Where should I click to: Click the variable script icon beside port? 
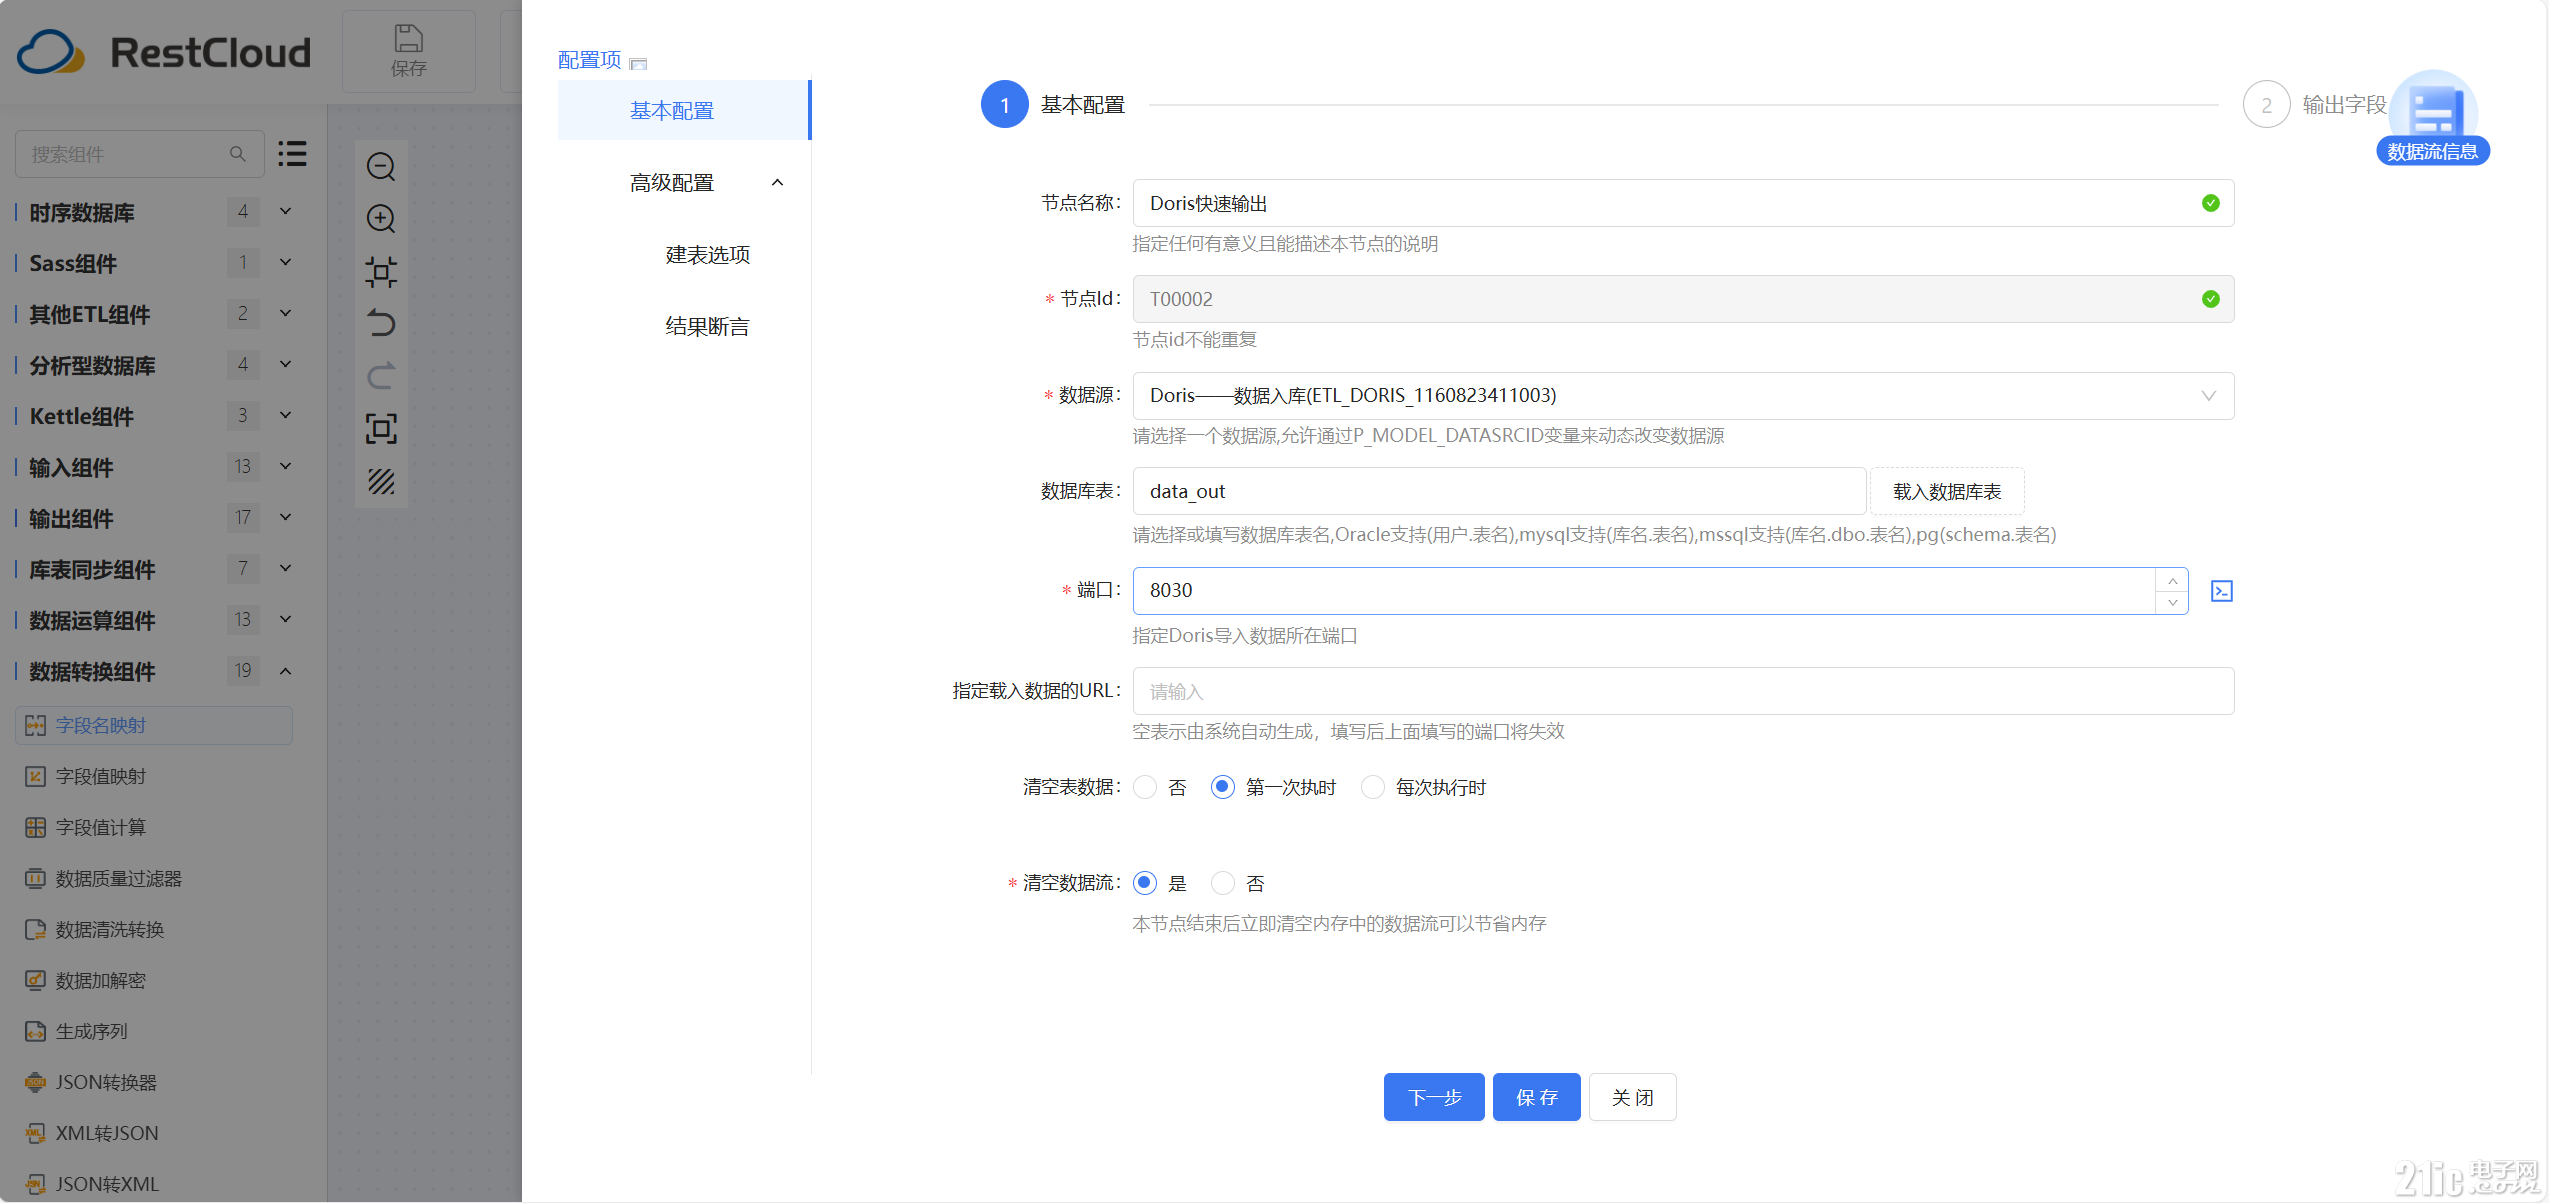[2221, 591]
